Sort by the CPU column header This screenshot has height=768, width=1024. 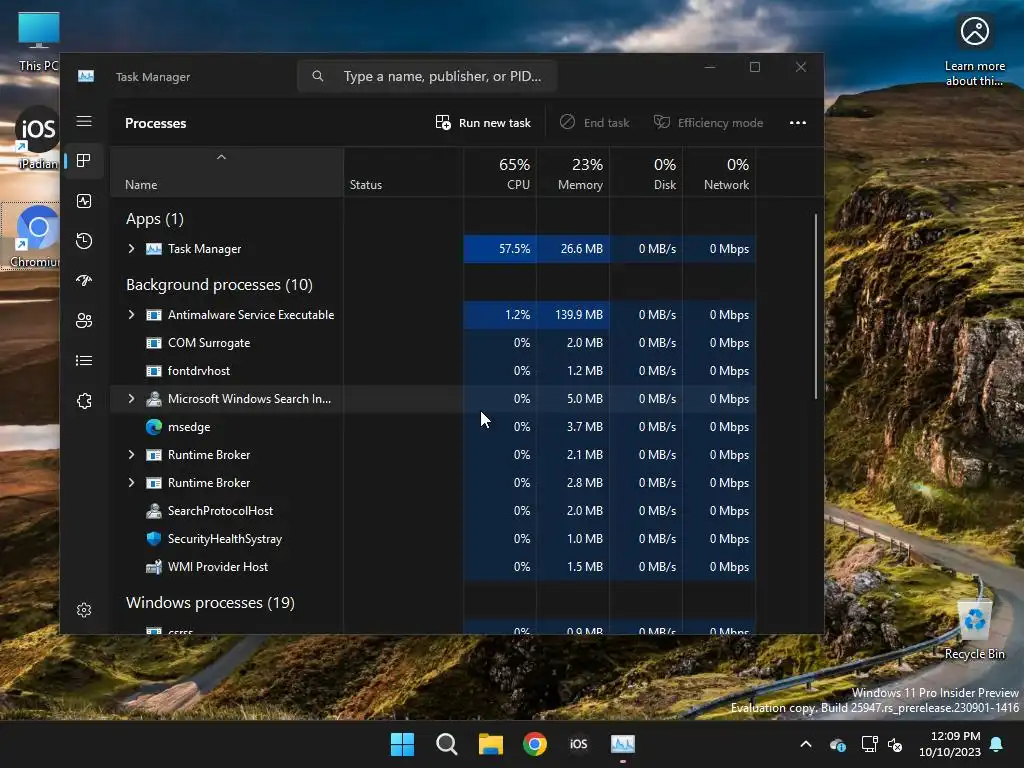click(500, 172)
